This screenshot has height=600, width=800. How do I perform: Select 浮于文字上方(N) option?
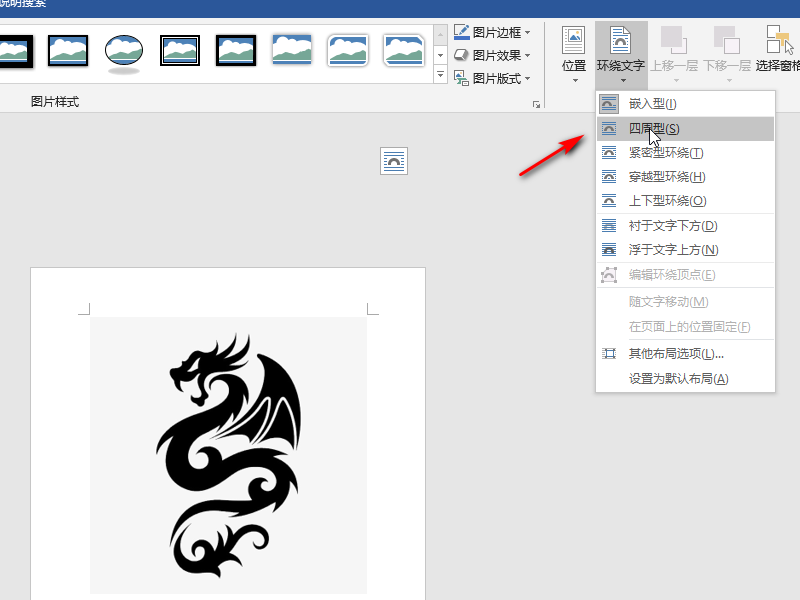click(686, 249)
